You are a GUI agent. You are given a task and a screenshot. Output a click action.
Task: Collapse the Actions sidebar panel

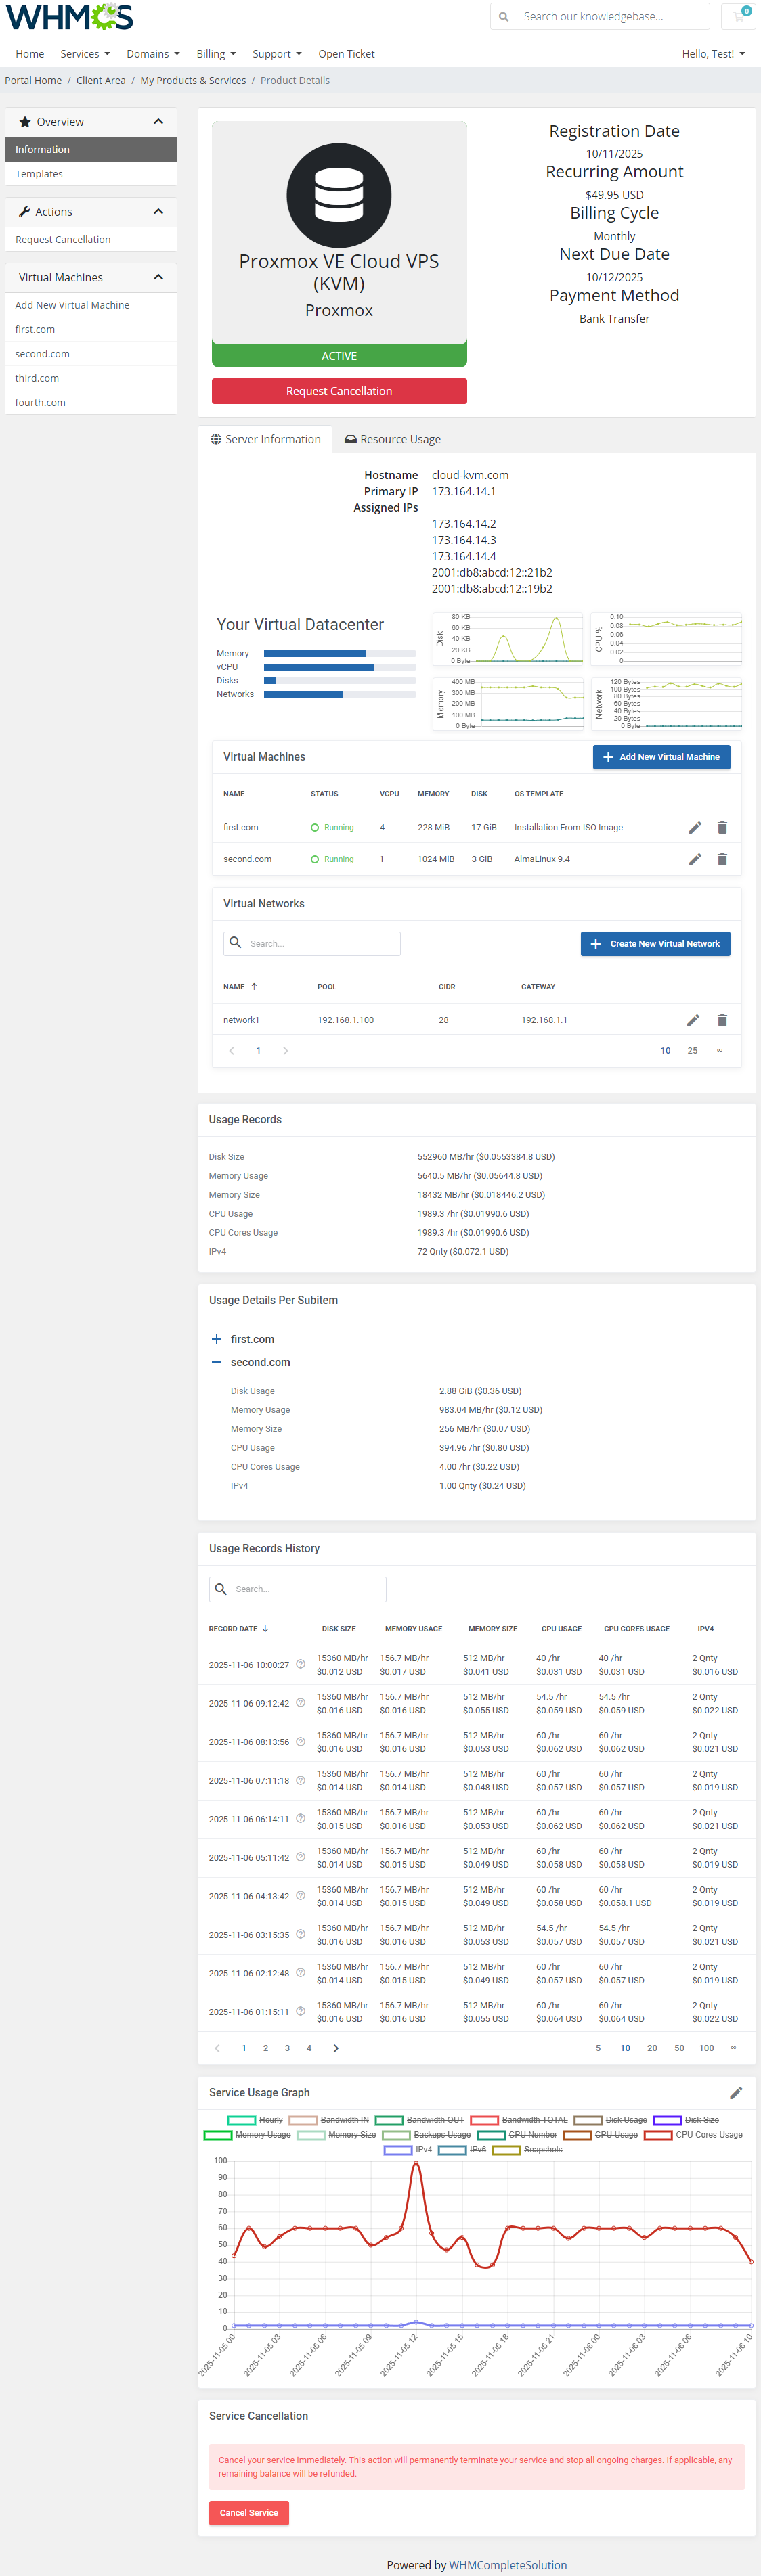point(158,212)
